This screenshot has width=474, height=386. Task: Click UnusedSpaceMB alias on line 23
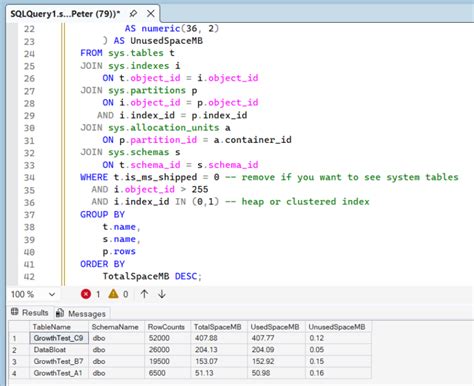pyautogui.click(x=166, y=41)
